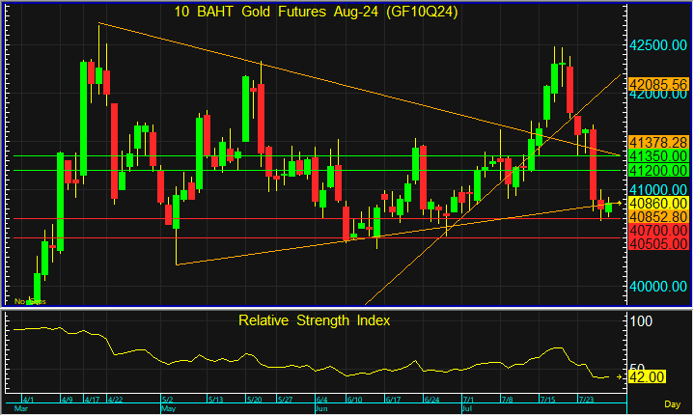This screenshot has height=416, width=694.
Task: Click the green 41350.00 level label
Action: click(x=657, y=157)
